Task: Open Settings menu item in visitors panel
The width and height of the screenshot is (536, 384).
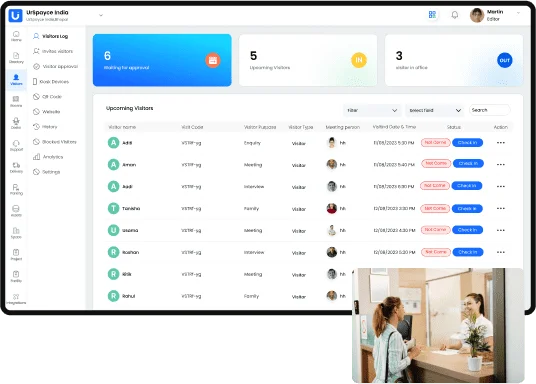Action: click(46, 172)
